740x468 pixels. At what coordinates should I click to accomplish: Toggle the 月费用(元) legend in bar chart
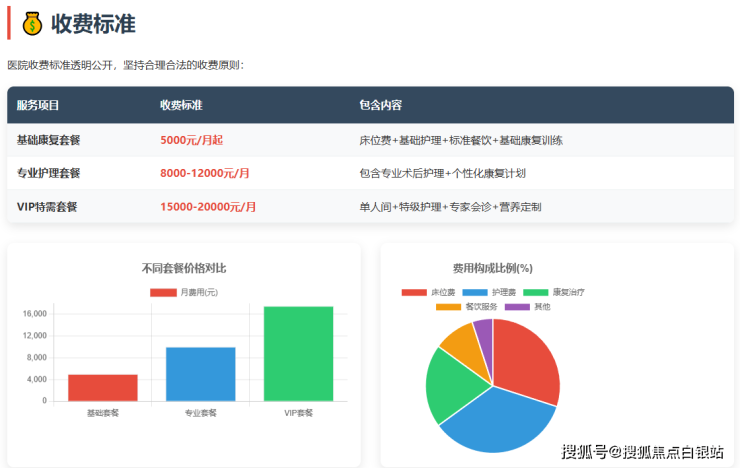[183, 292]
